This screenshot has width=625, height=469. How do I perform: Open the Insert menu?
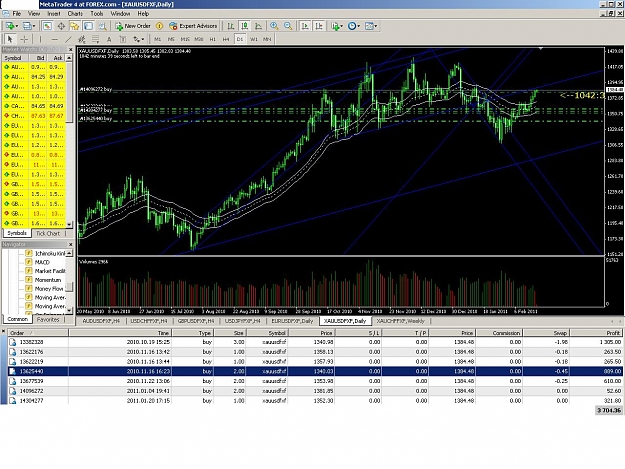[54, 14]
